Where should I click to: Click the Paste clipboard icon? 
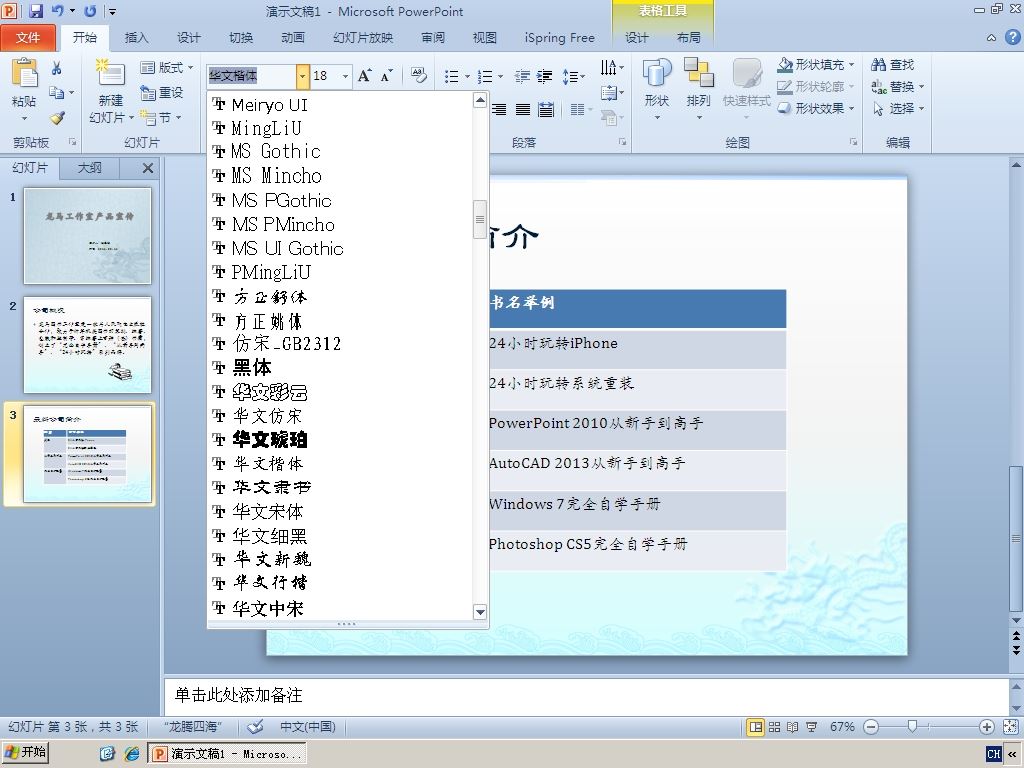point(25,73)
